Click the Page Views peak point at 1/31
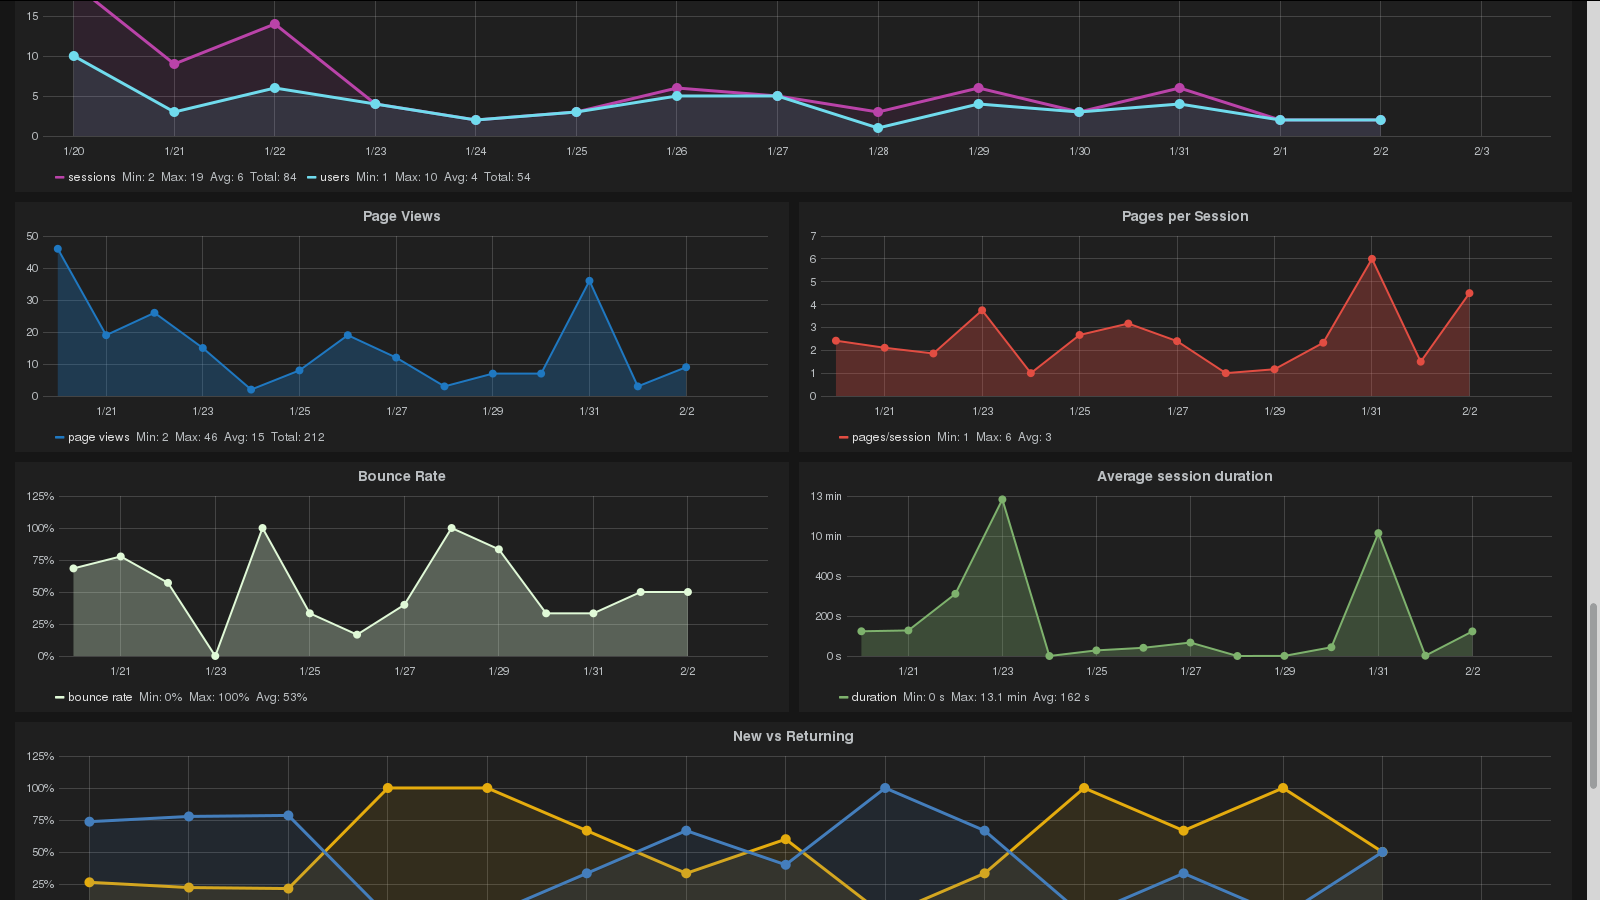 point(589,281)
